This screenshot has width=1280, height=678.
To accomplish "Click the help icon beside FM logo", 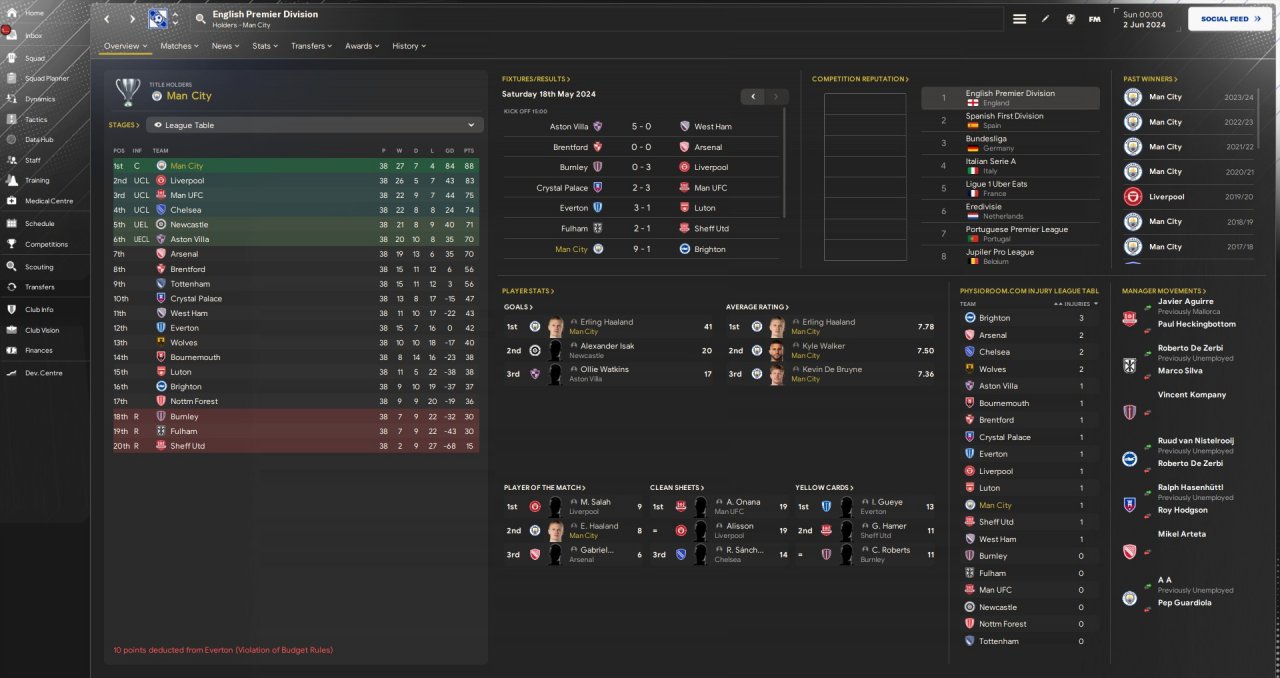I will coord(1071,19).
